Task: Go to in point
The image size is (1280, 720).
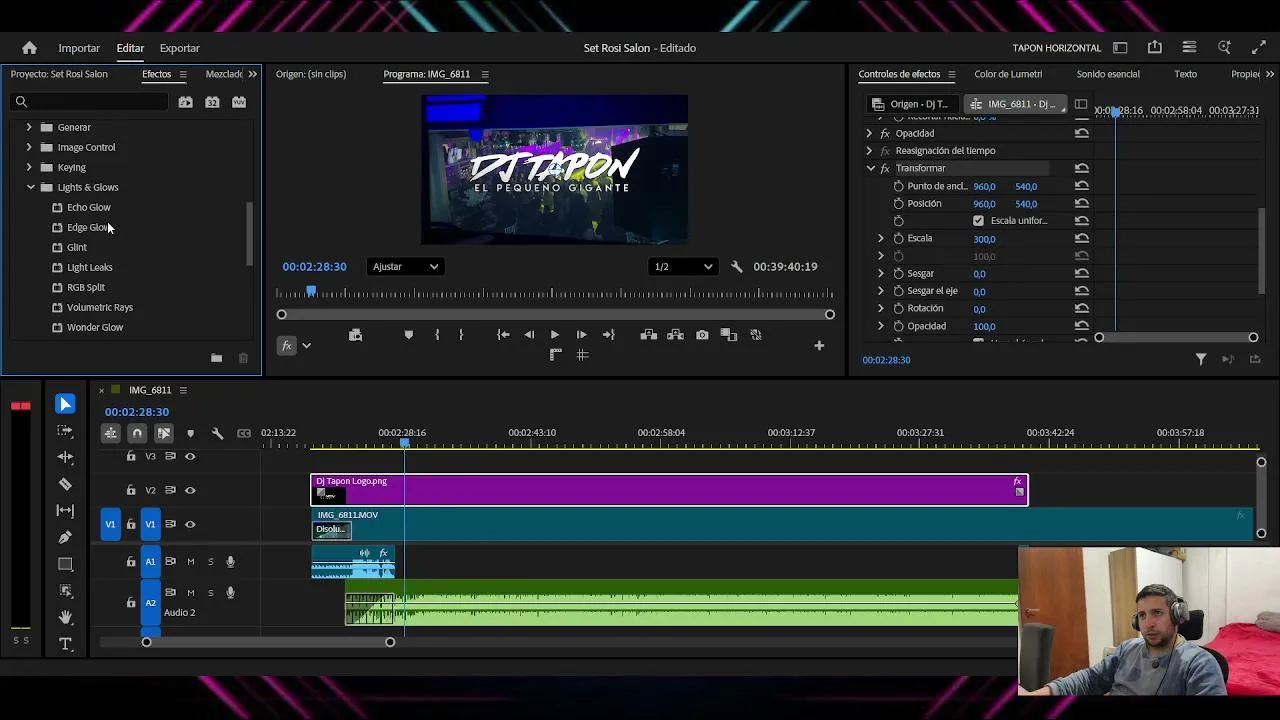Action: tap(503, 335)
